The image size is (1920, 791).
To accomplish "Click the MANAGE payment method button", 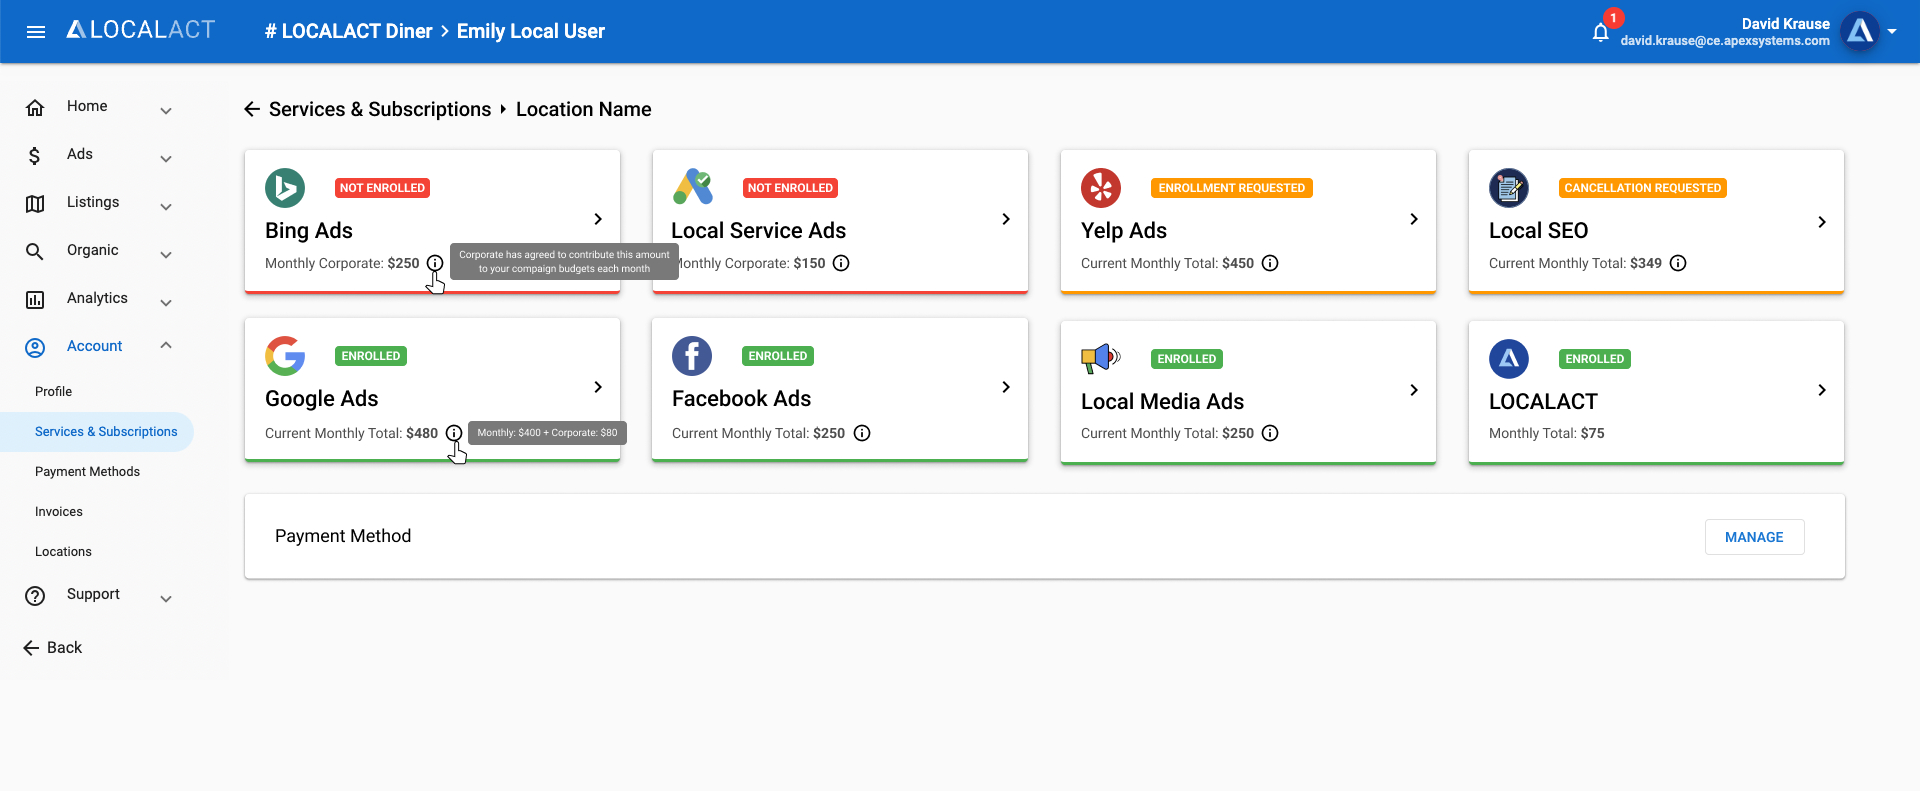I will point(1754,537).
